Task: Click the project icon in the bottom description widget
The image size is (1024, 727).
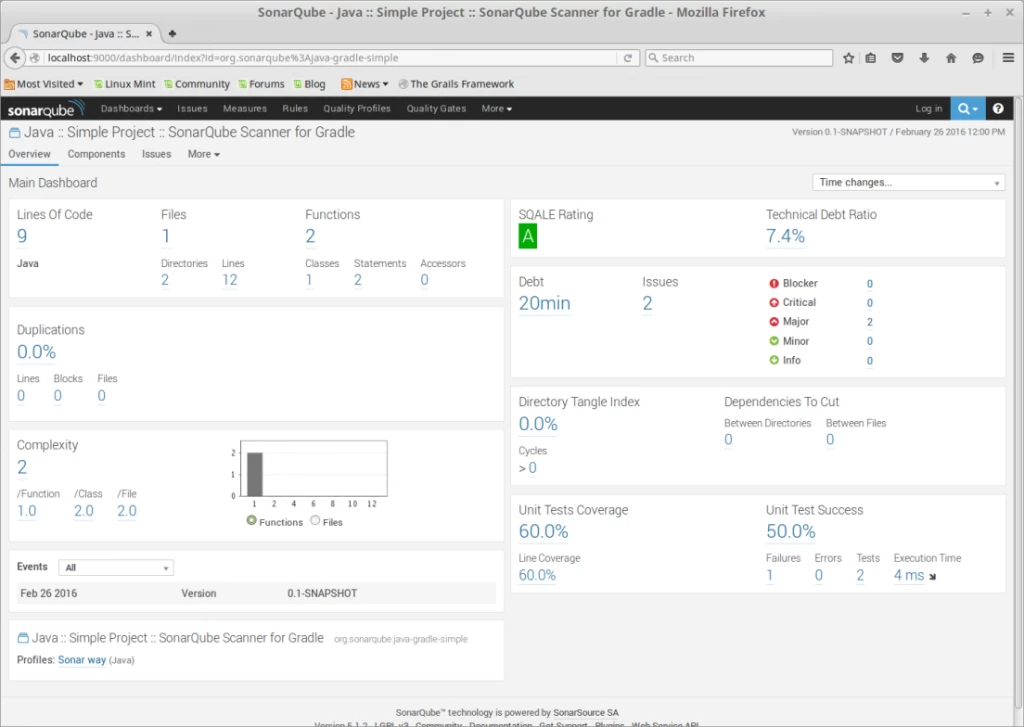Action: coord(23,638)
